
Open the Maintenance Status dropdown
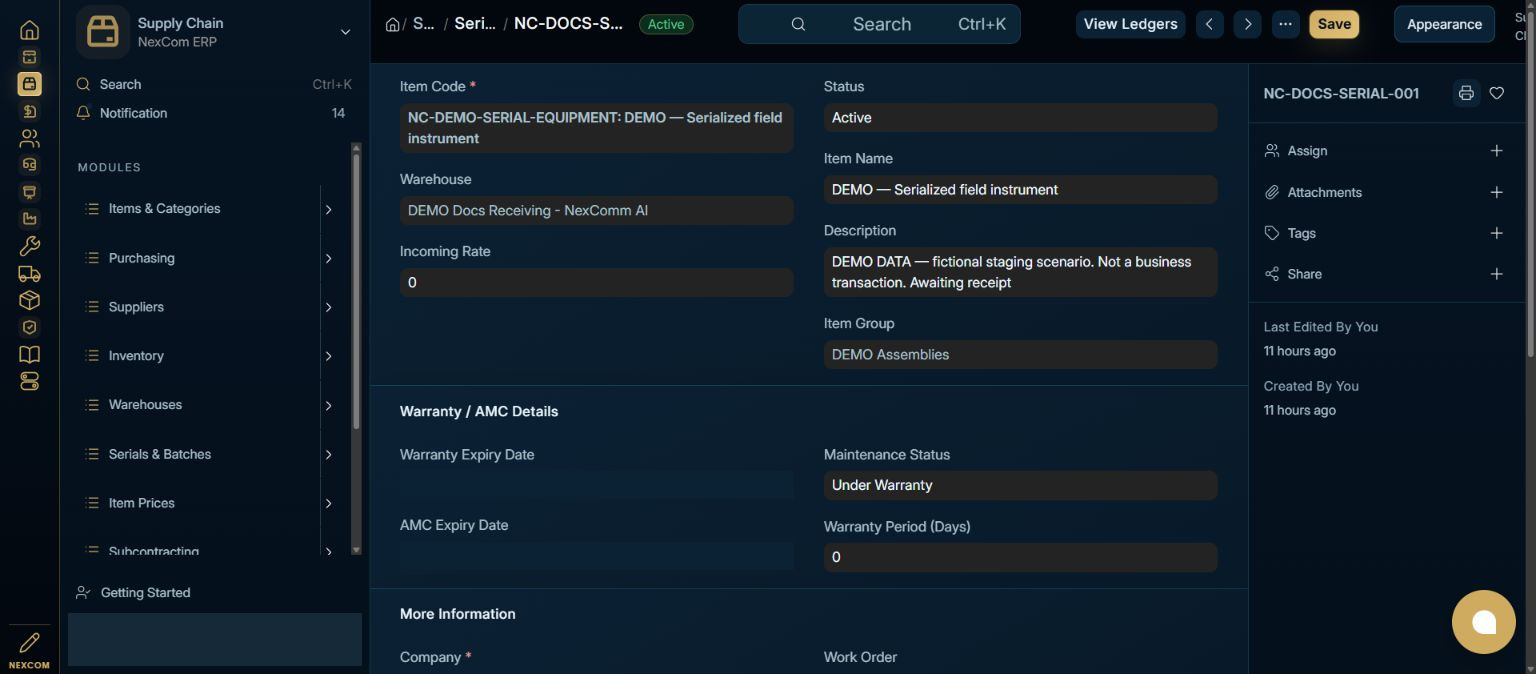(x=1020, y=485)
